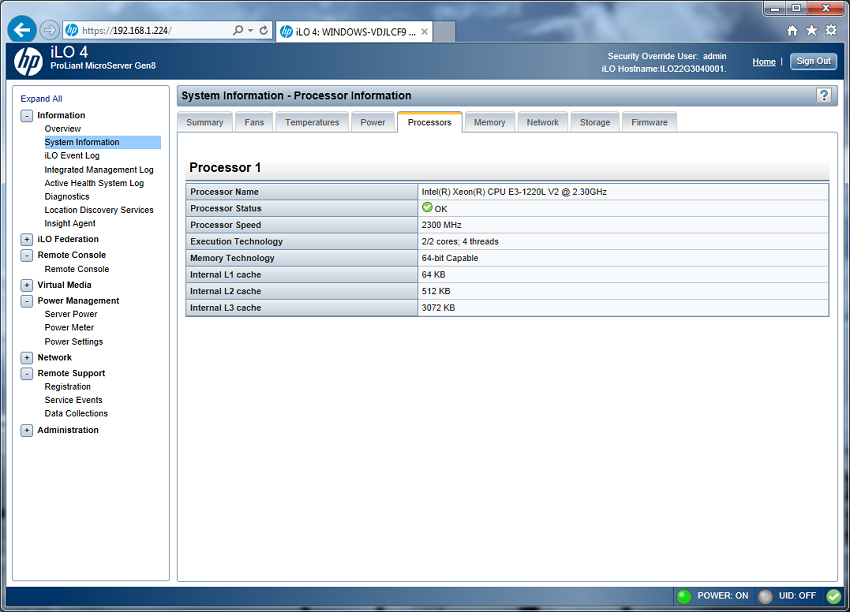Image resolution: width=850 pixels, height=612 pixels.
Task: Collapse the Remote Support section
Action: click(x=27, y=373)
